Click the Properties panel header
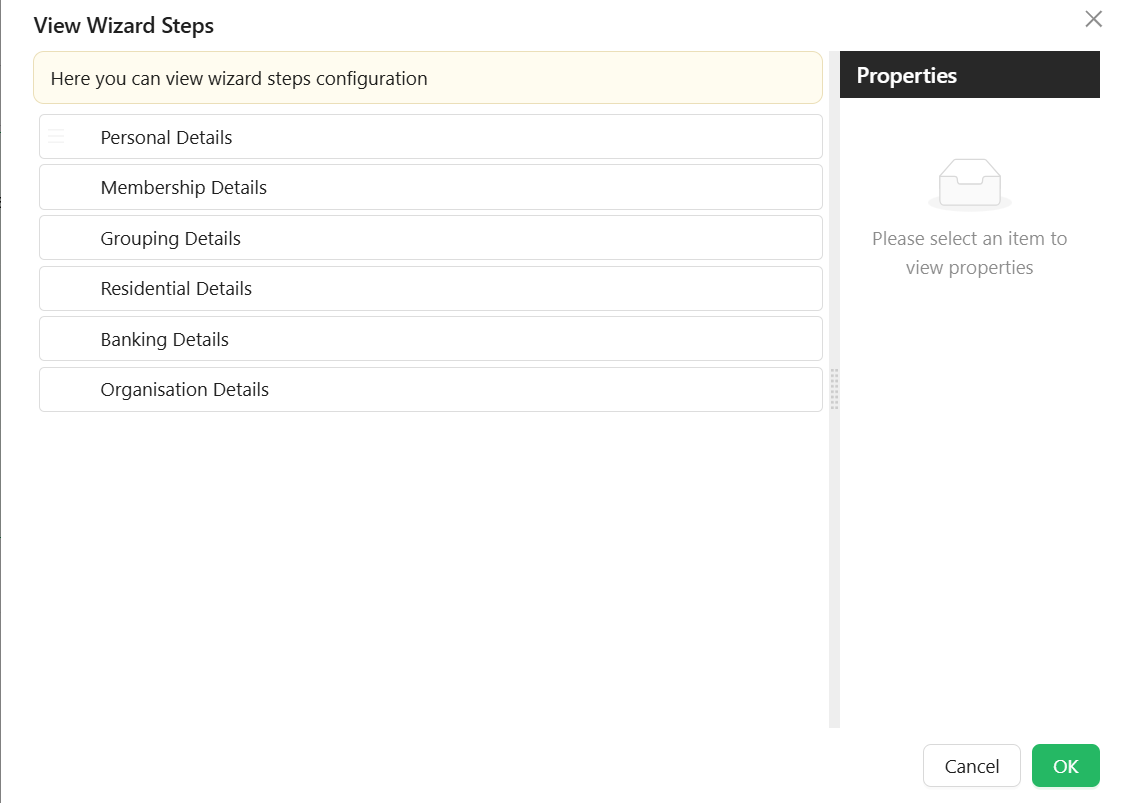 click(970, 75)
